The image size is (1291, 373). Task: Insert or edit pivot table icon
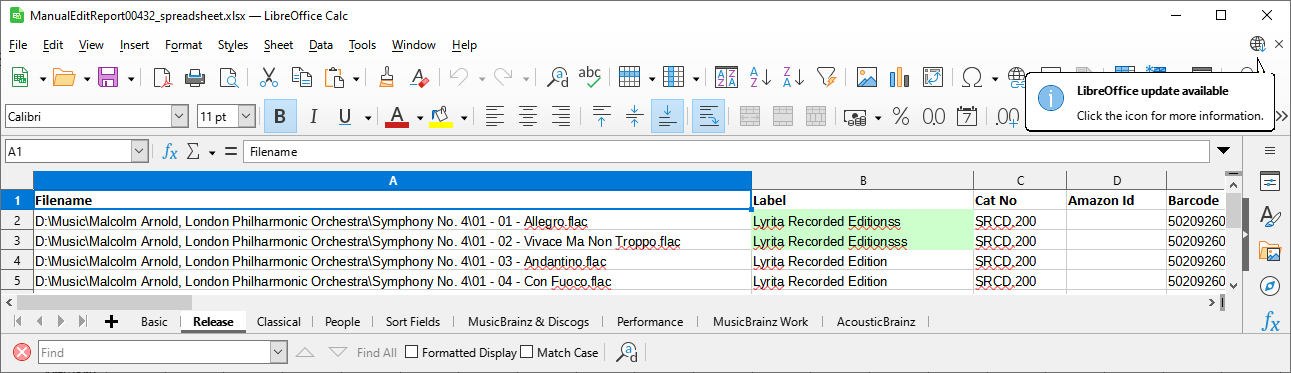click(x=932, y=77)
